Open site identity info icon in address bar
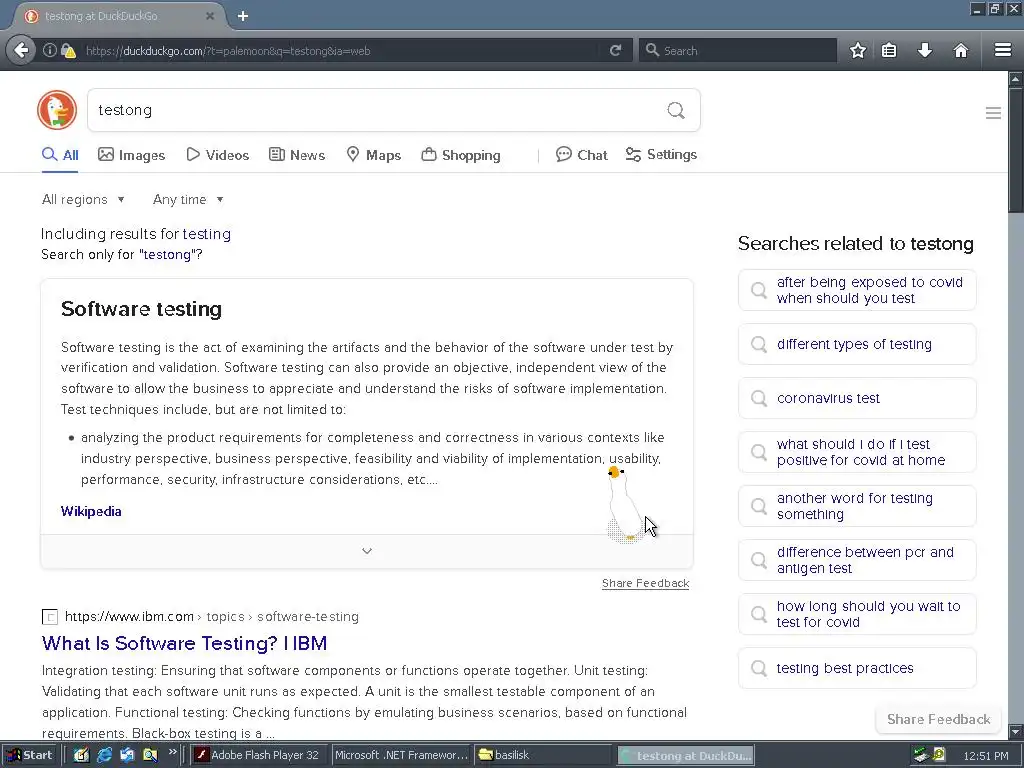 (50, 50)
